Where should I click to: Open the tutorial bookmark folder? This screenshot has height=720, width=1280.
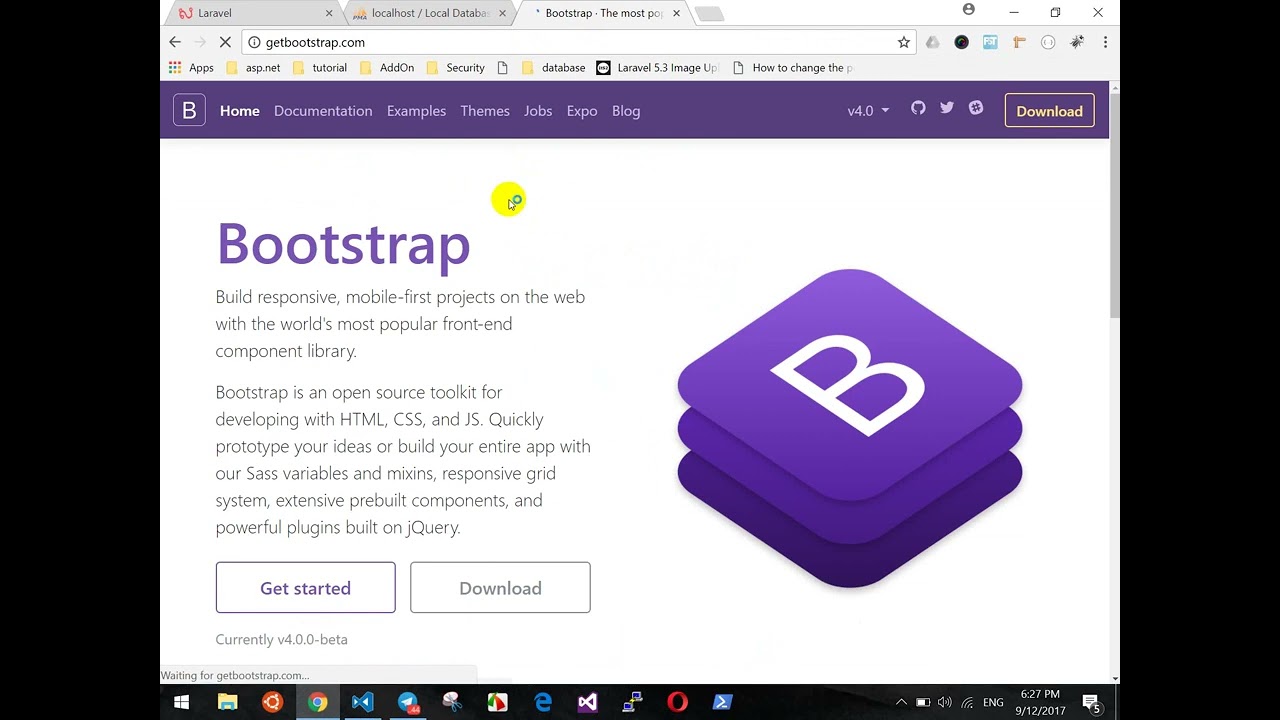click(320, 68)
